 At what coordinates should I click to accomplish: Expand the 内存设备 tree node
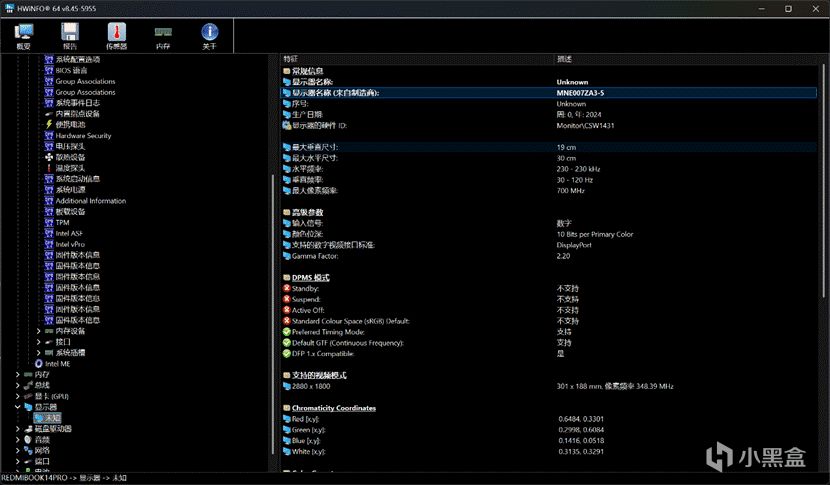point(39,331)
